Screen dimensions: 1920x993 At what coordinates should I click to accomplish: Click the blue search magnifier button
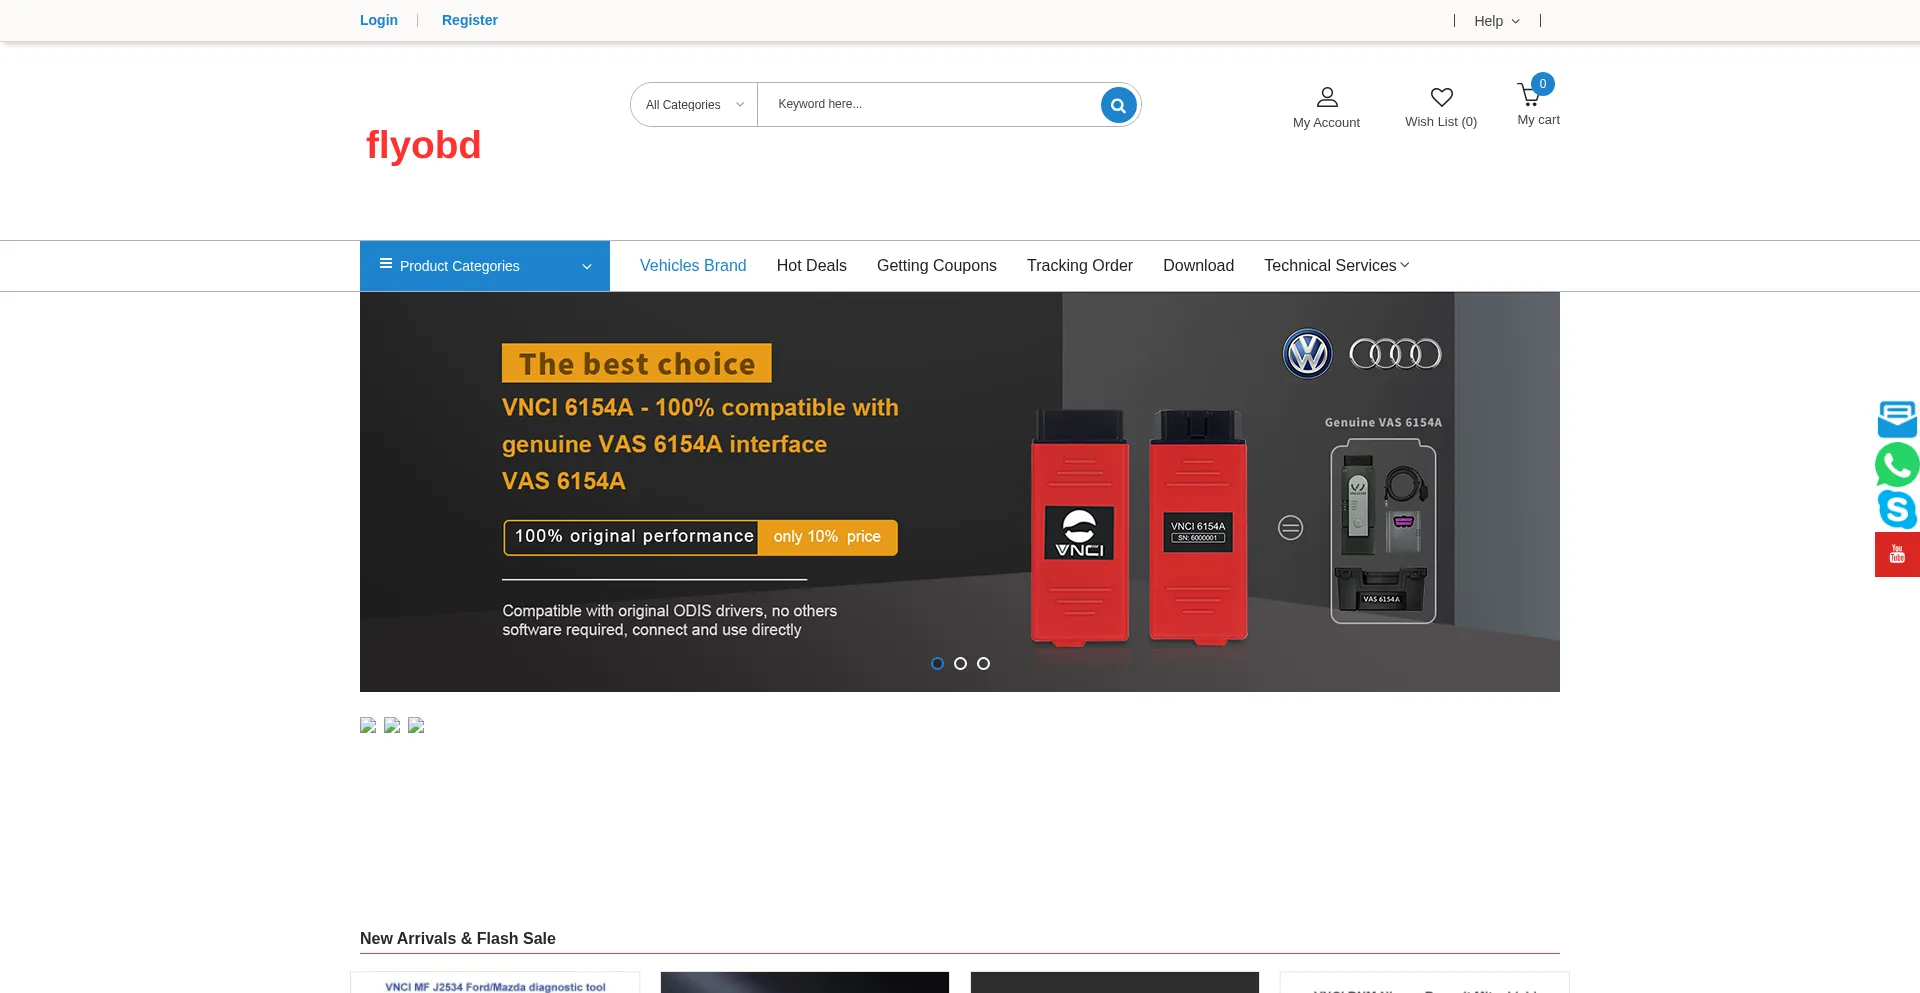1118,105
